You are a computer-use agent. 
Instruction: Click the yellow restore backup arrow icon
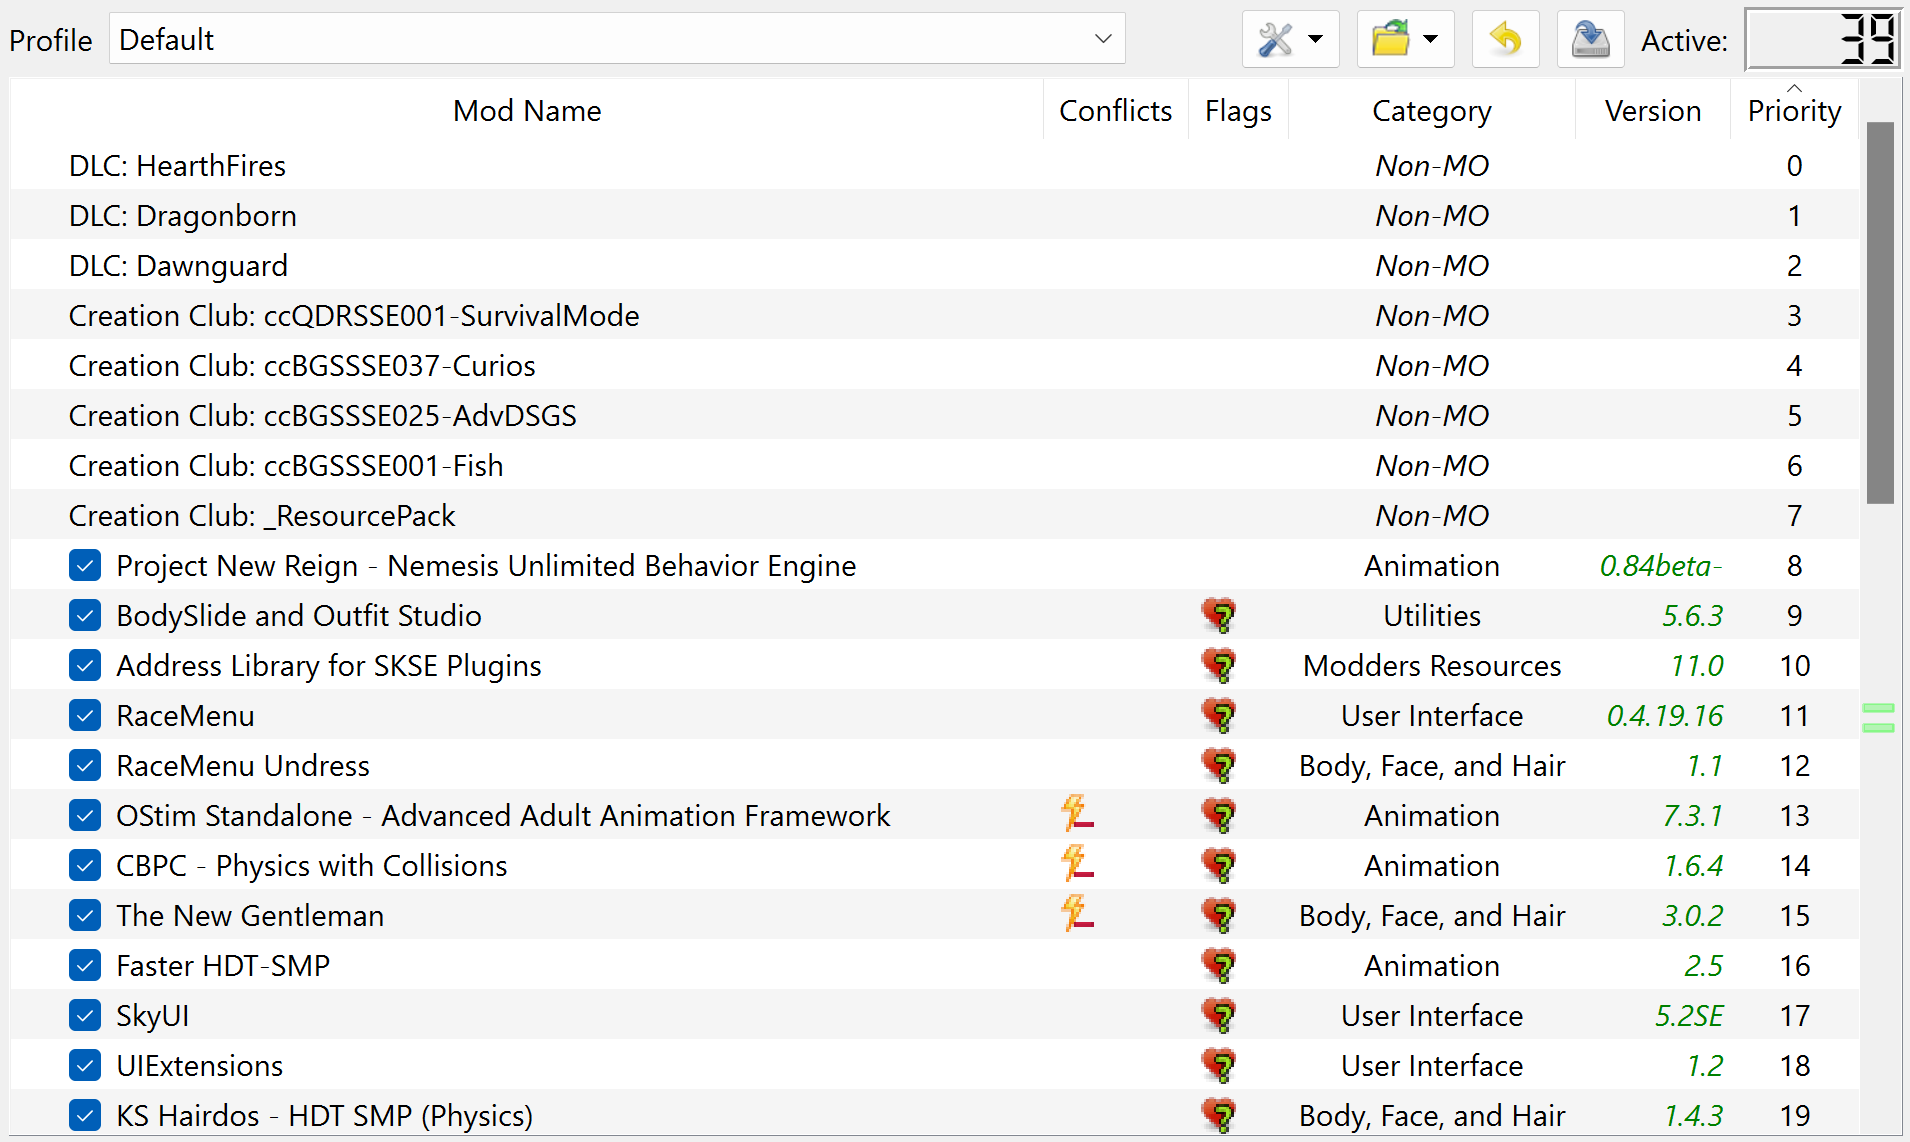pos(1505,40)
